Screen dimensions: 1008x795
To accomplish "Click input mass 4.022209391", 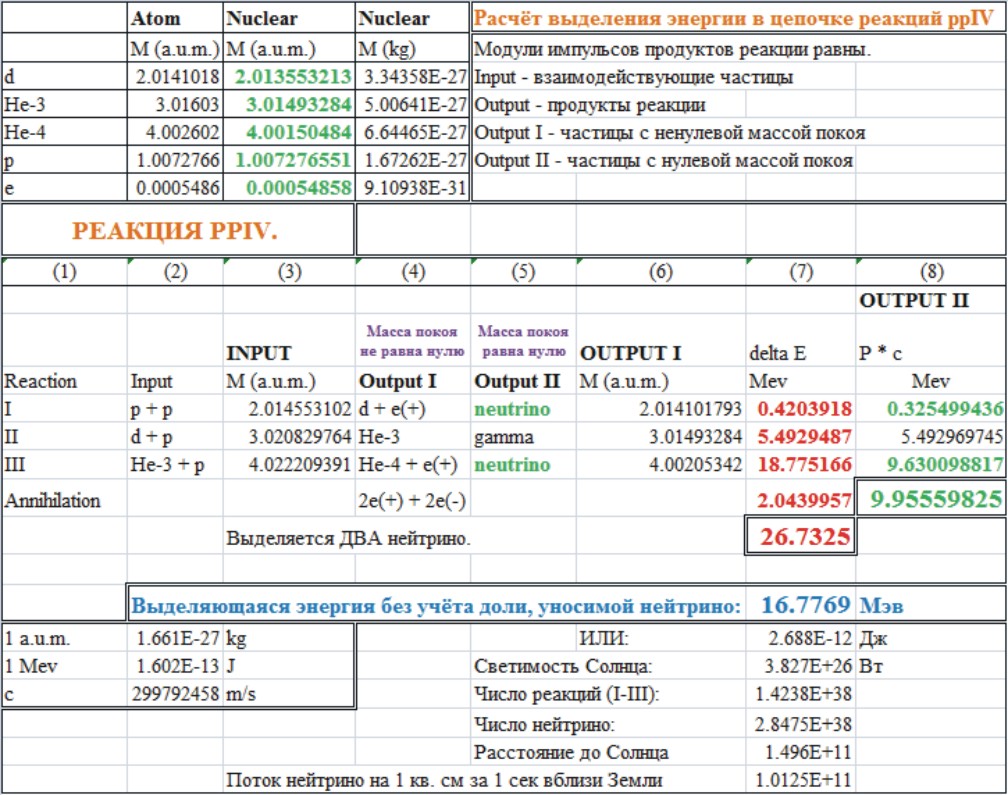I will [x=289, y=465].
